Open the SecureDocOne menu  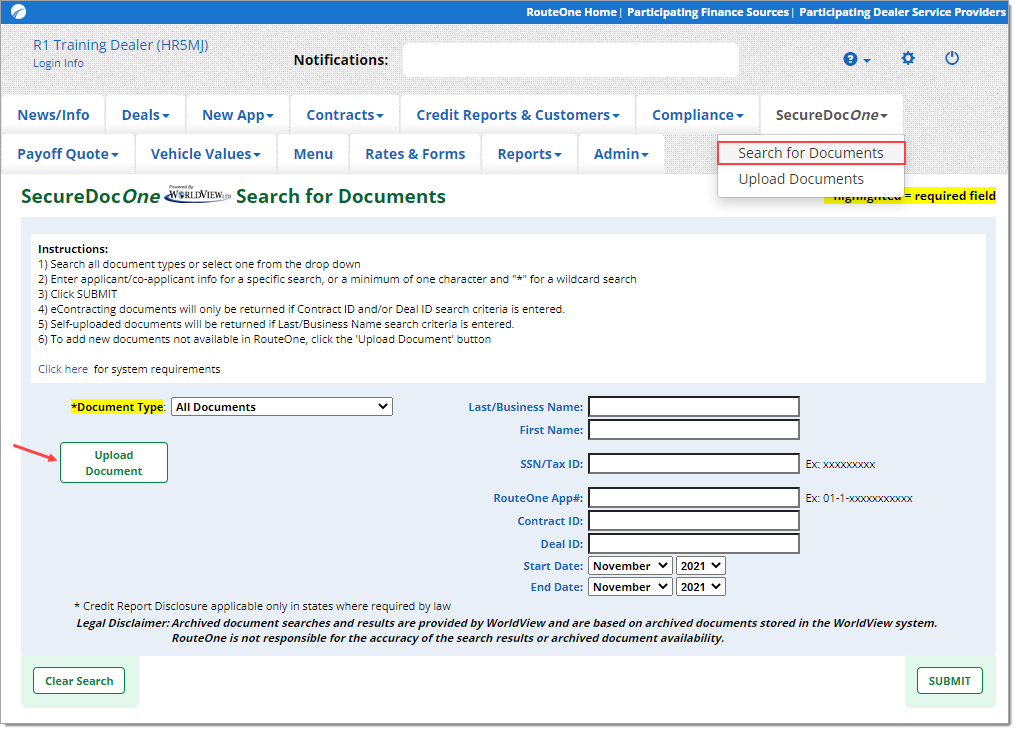[831, 115]
